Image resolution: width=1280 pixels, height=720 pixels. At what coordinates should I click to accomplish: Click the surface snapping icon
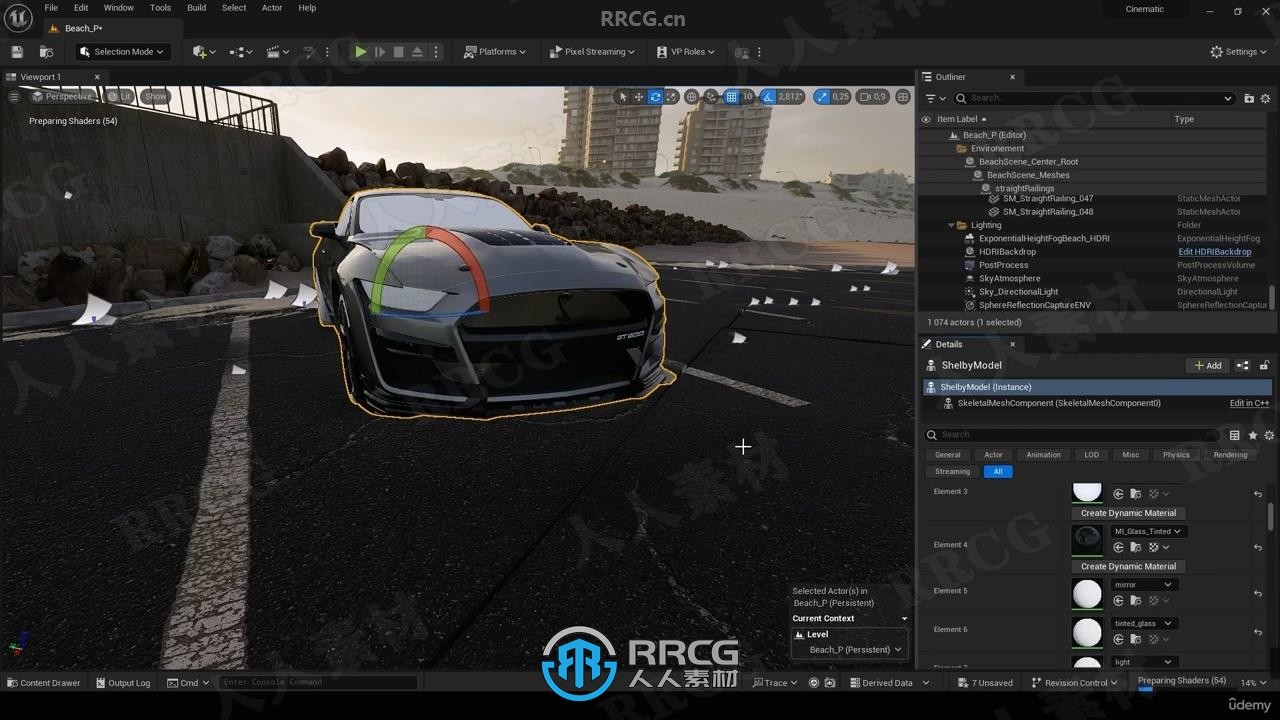click(711, 97)
